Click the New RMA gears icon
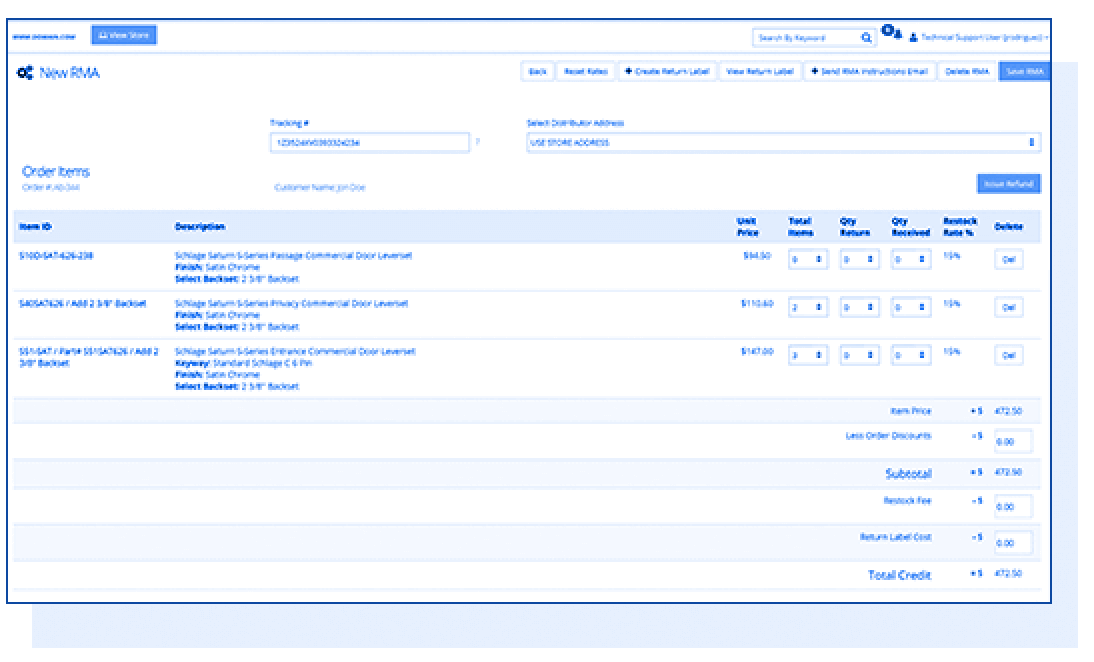 pos(25,73)
